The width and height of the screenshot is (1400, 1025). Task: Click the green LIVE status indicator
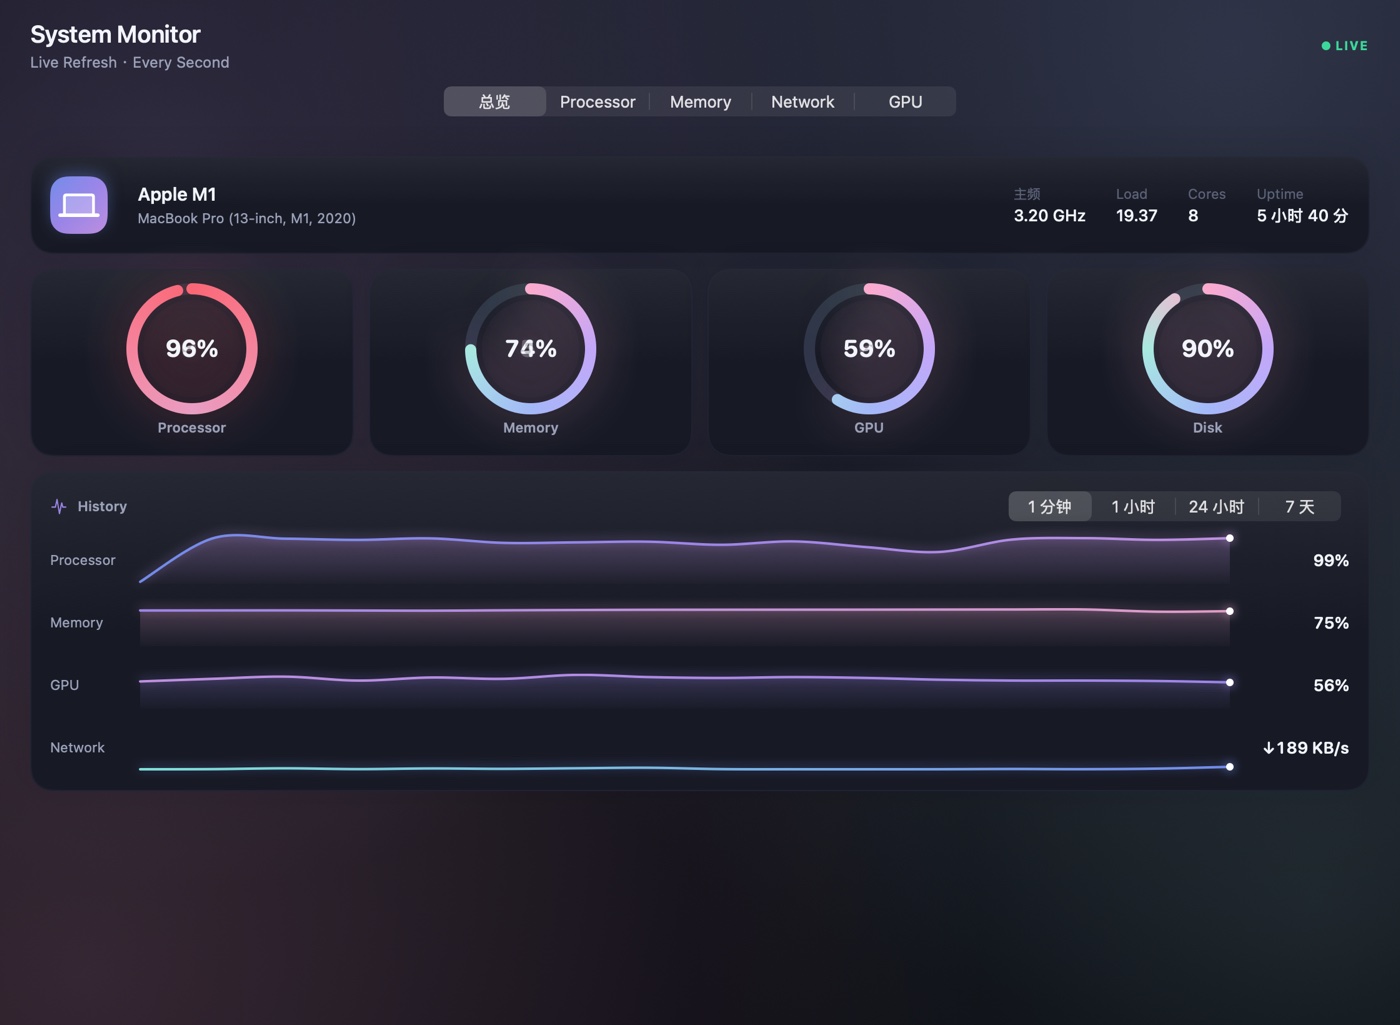pyautogui.click(x=1344, y=46)
